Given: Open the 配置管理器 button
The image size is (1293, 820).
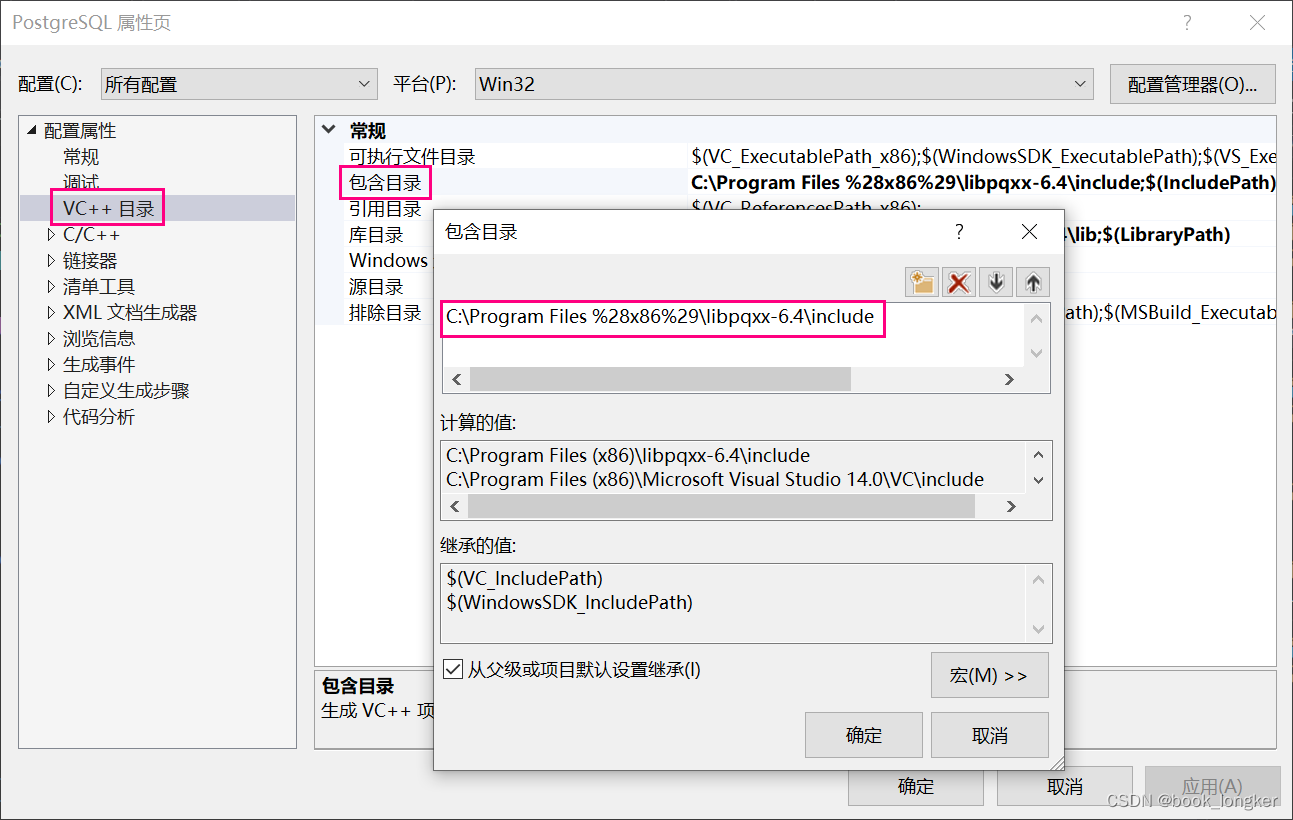Looking at the screenshot, I should pos(1193,84).
